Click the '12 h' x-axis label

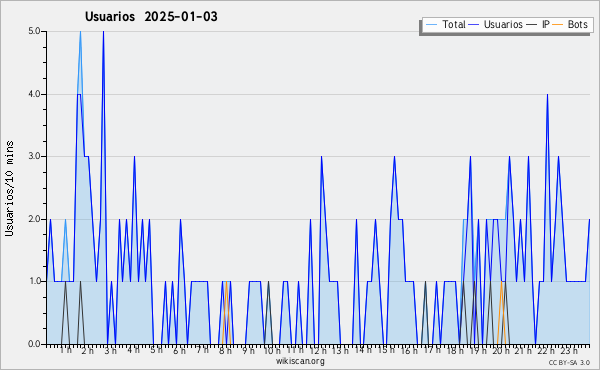[318, 350]
